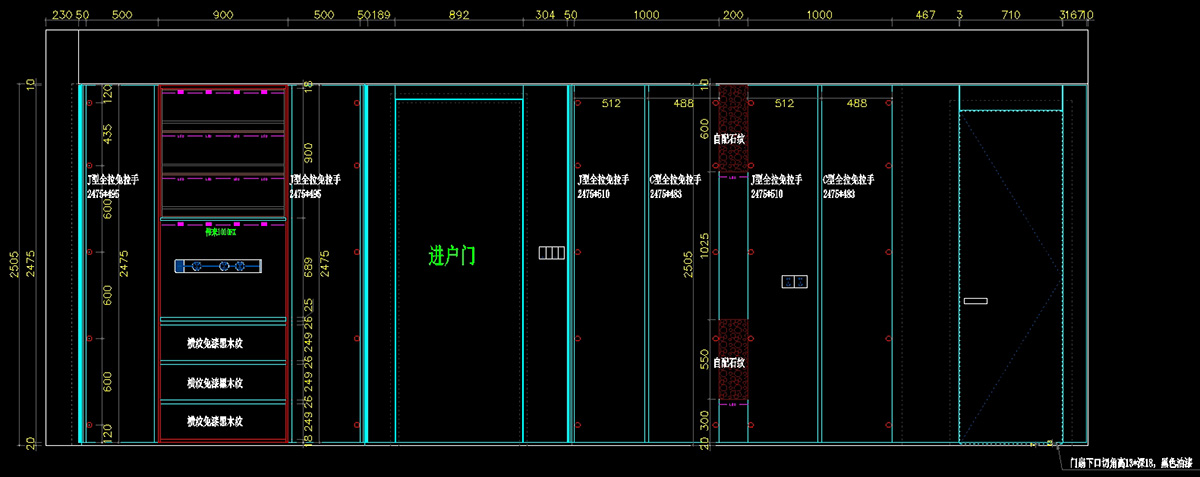Viewport: 1200px width, 477px height.
Task: Click the 892 dimension above entry door
Action: pos(459,15)
